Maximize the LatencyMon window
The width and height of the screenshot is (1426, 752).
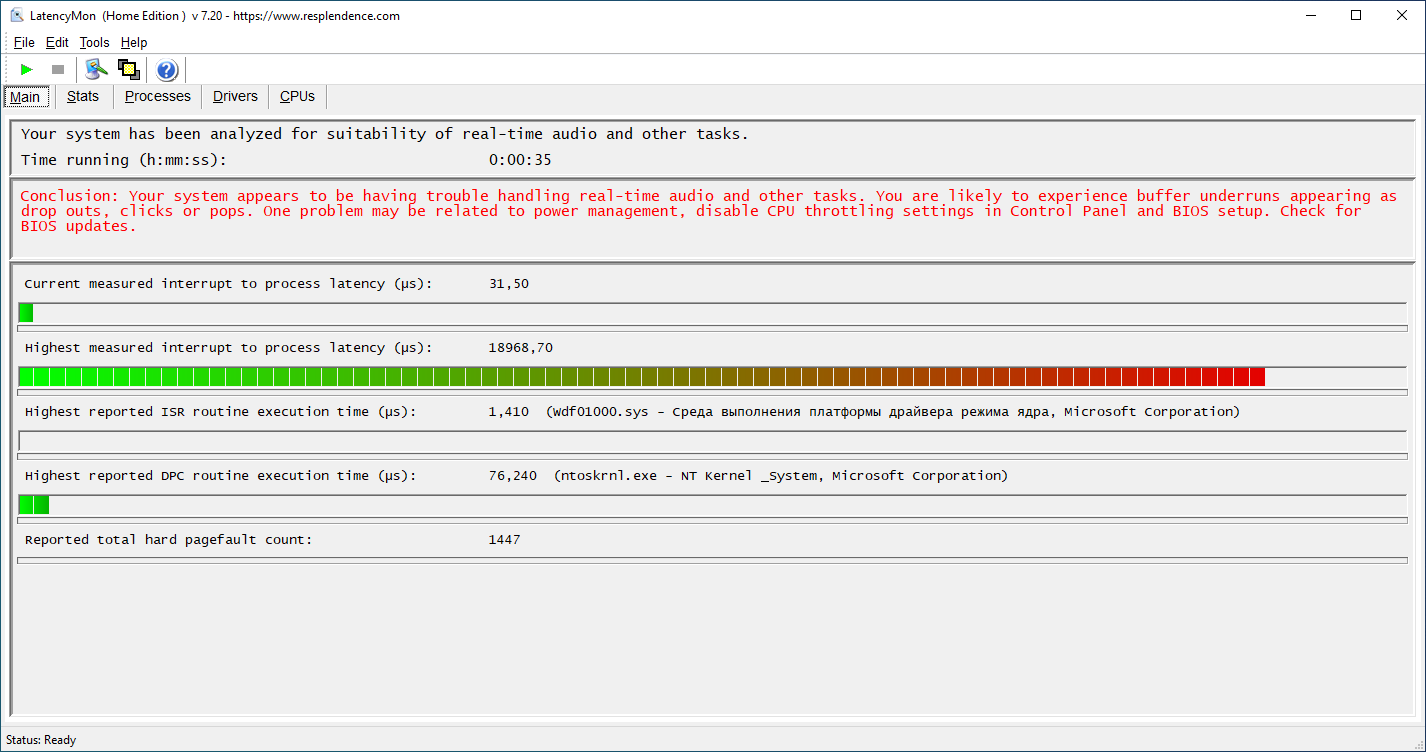click(x=1356, y=15)
